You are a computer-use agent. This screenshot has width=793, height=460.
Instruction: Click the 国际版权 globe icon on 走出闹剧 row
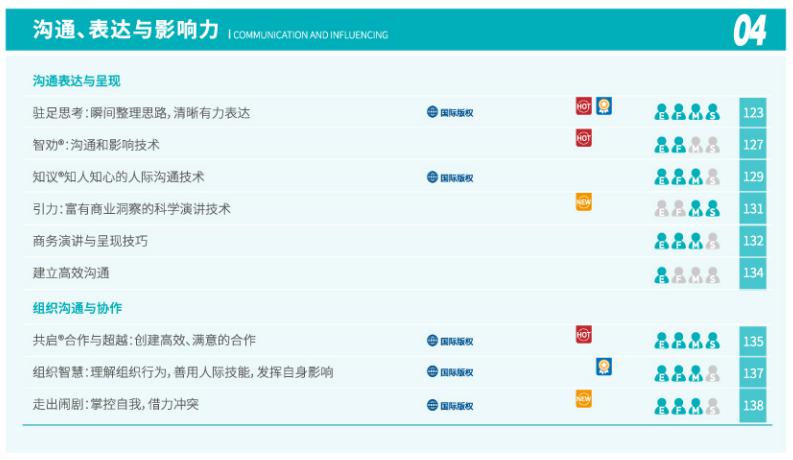(432, 405)
